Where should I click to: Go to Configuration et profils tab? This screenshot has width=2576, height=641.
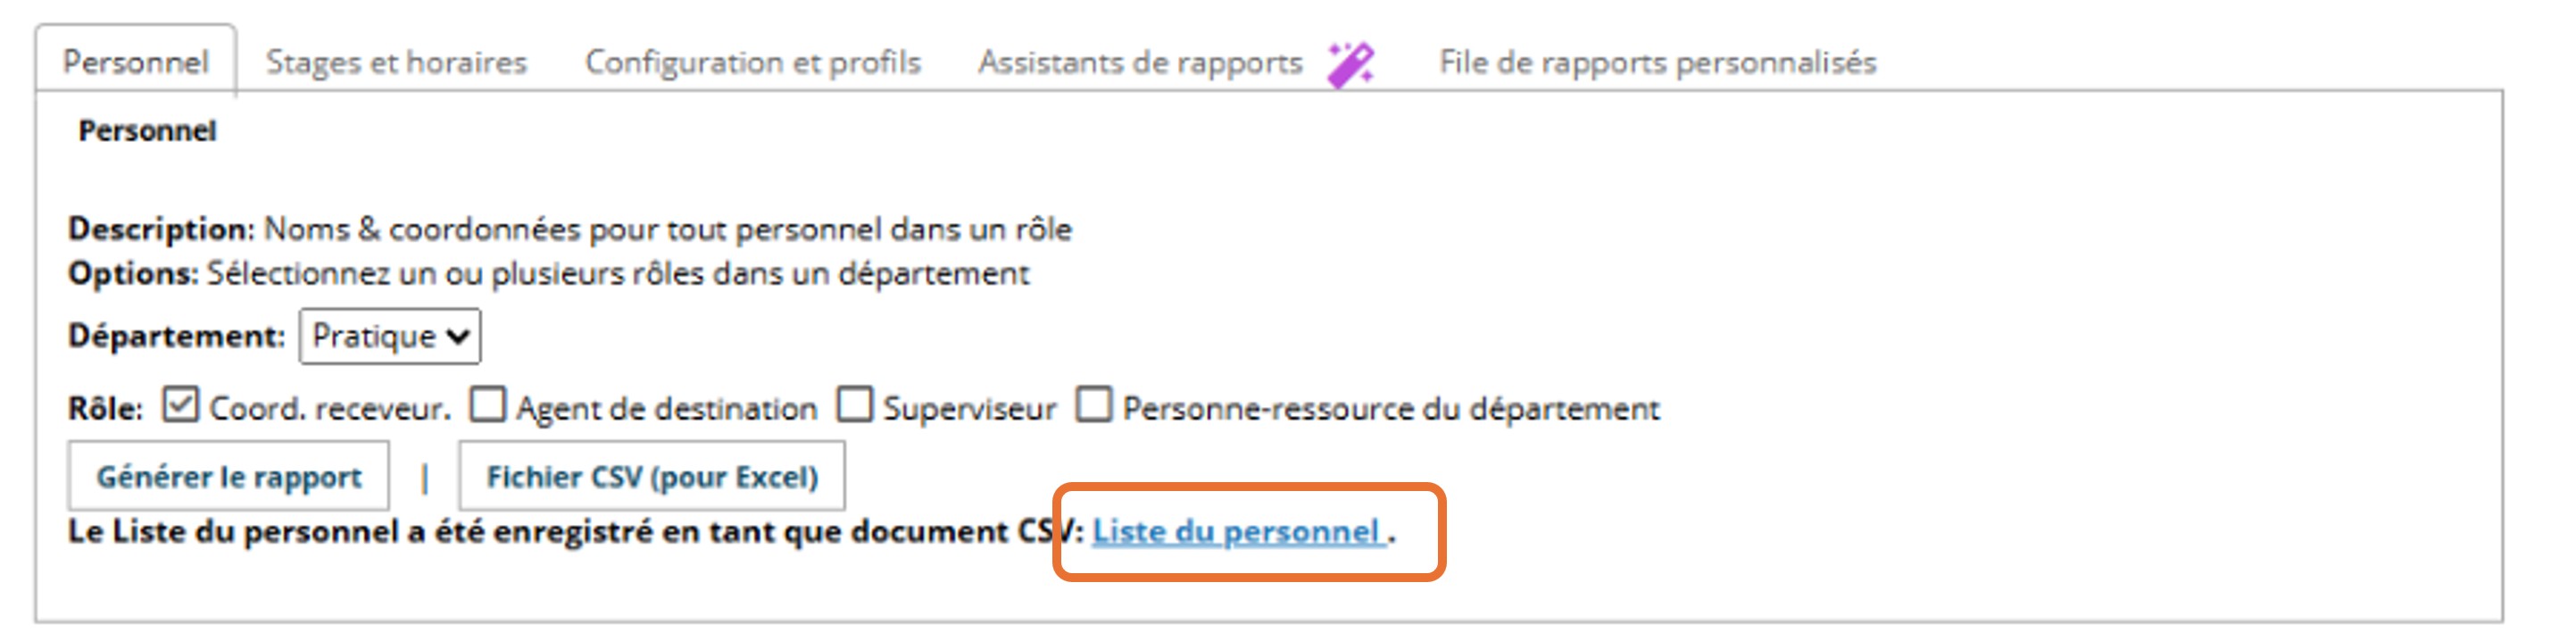click(x=752, y=62)
